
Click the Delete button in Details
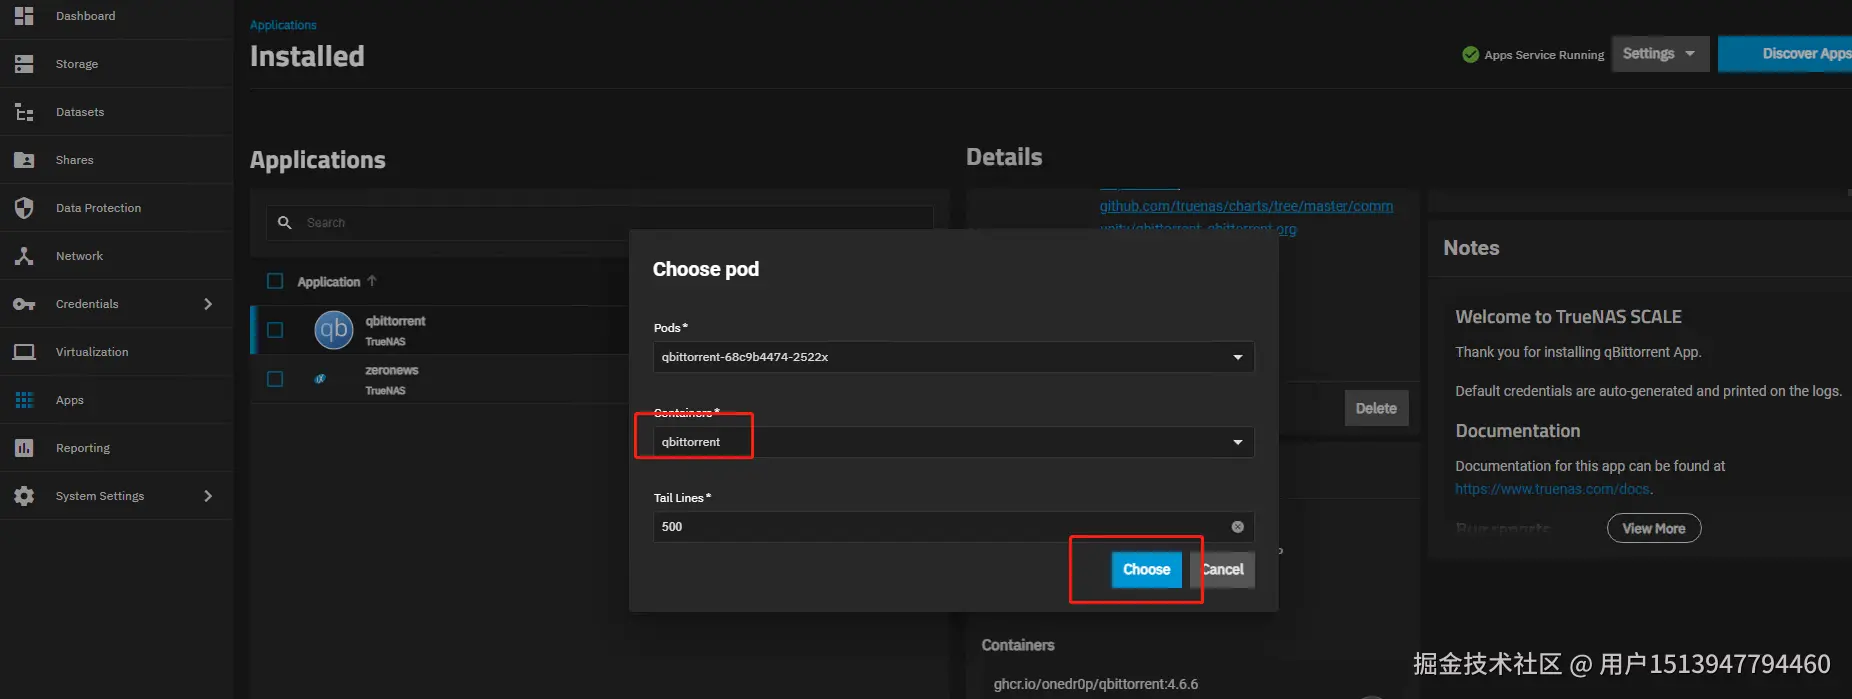[x=1376, y=408]
